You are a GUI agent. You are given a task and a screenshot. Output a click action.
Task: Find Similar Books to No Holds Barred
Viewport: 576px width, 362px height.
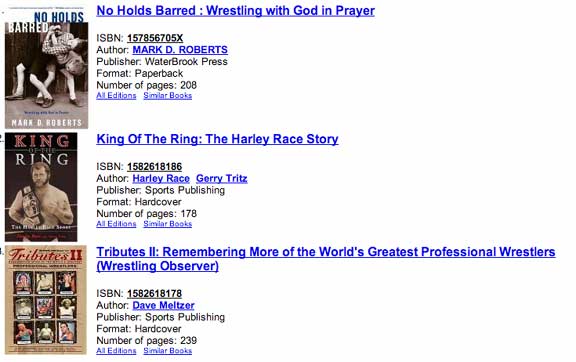[168, 96]
